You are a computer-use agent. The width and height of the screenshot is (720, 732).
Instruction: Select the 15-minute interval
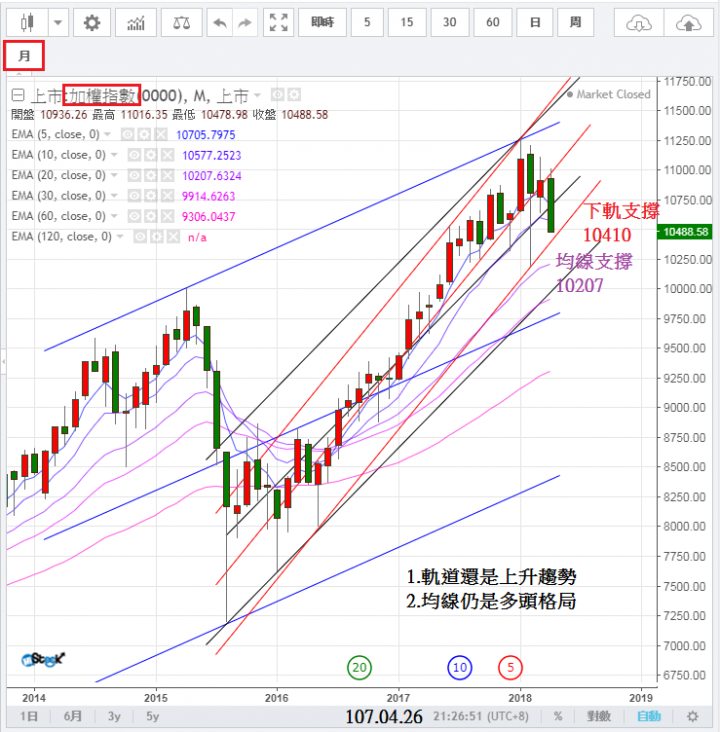pyautogui.click(x=407, y=22)
